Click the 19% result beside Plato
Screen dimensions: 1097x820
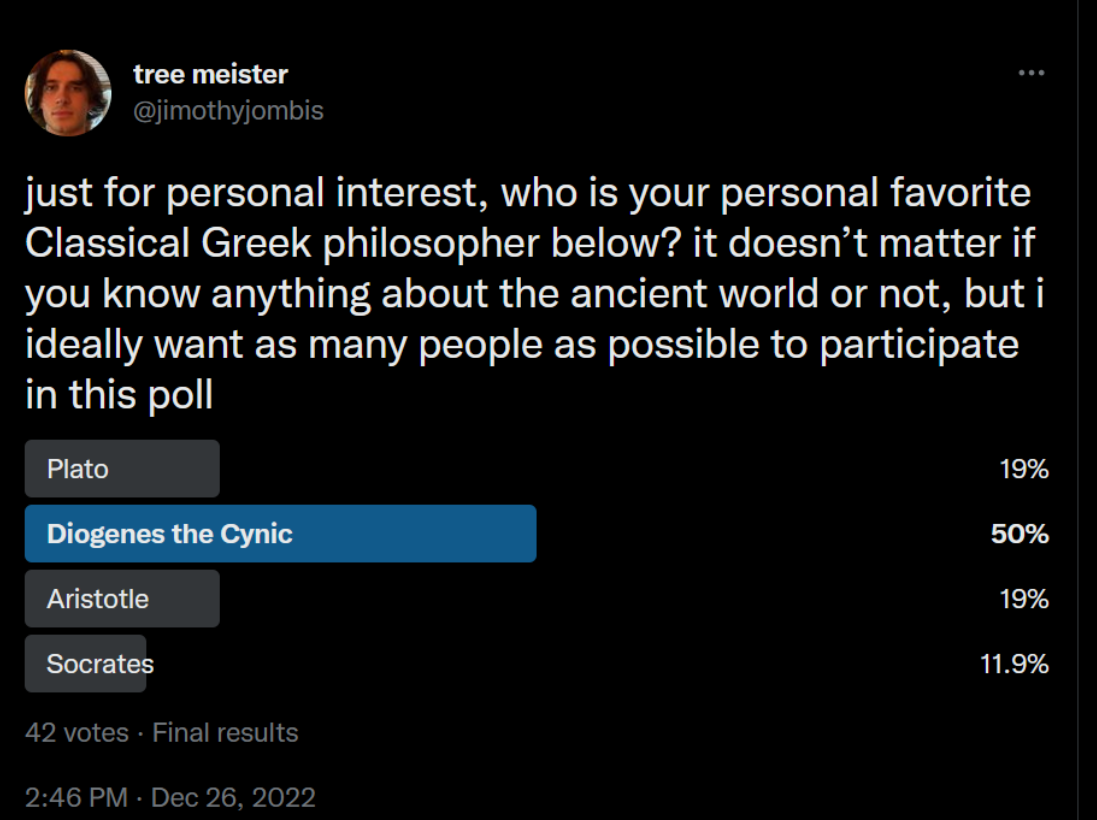pyautogui.click(x=1024, y=469)
